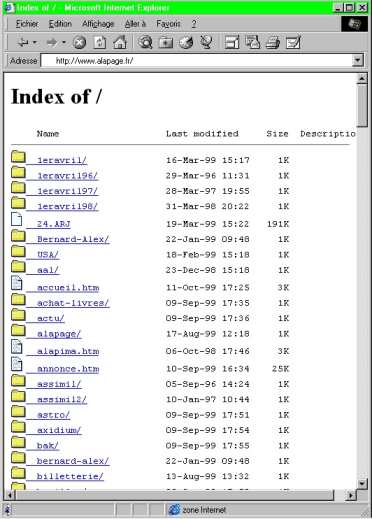The width and height of the screenshot is (372, 519).
Task: Click the folder icon beside 1eravril/
Action: pyautogui.click(x=18, y=156)
